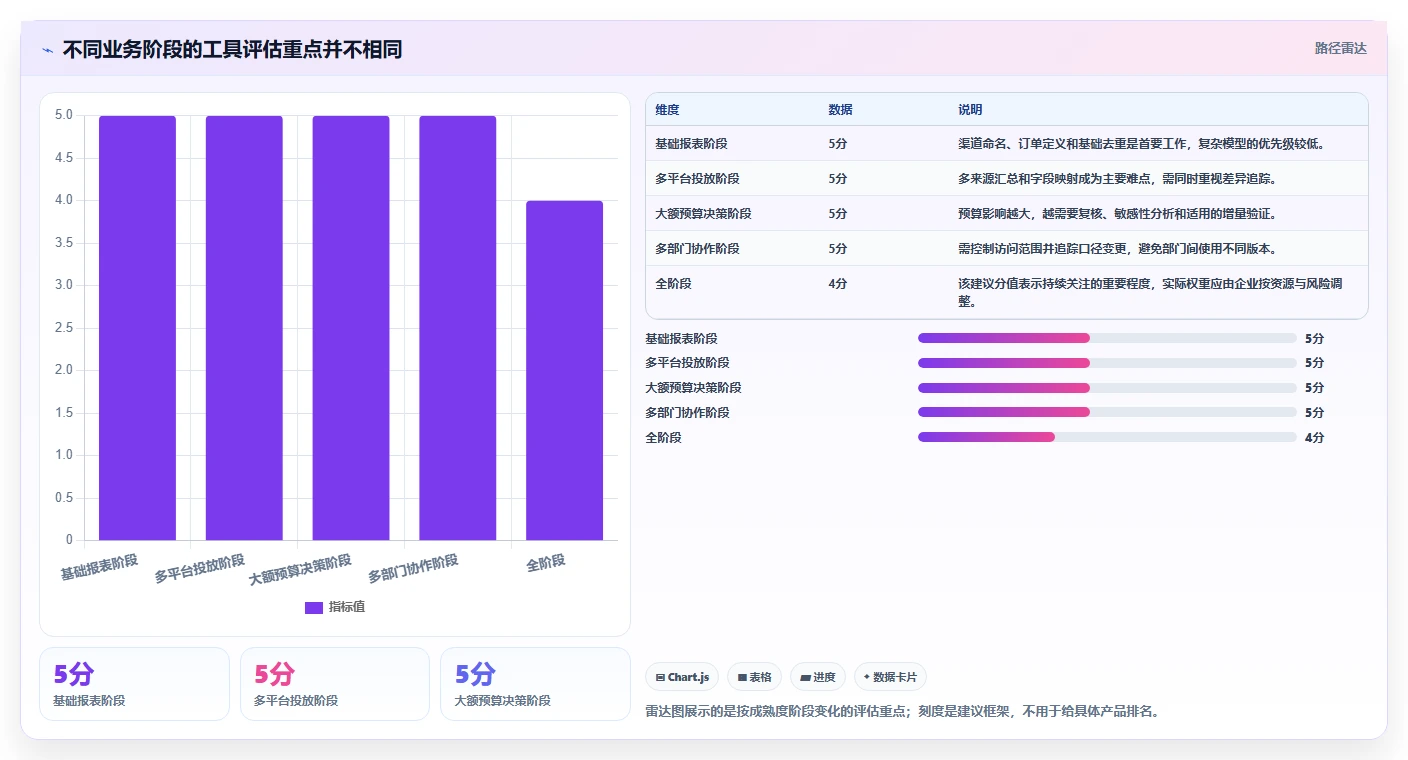Click the 多部门协作阶段 progress bar
Image resolution: width=1408 pixels, height=760 pixels.
(1107, 412)
